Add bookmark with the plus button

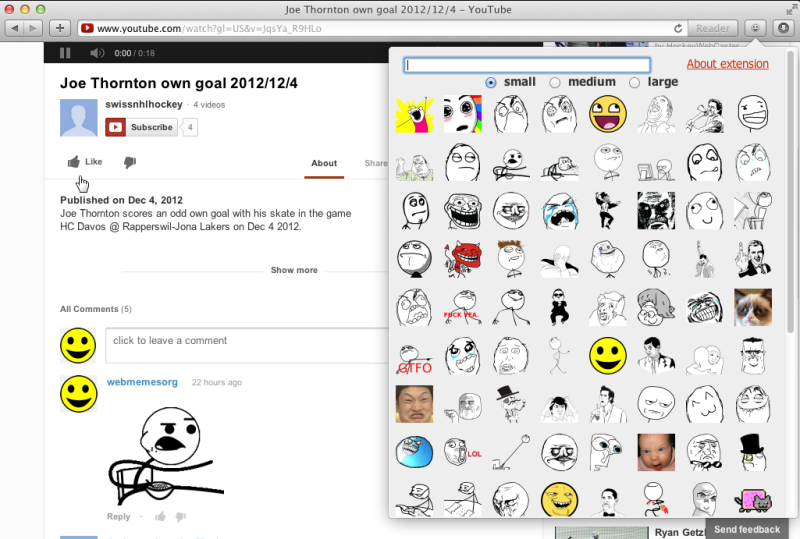(60, 28)
